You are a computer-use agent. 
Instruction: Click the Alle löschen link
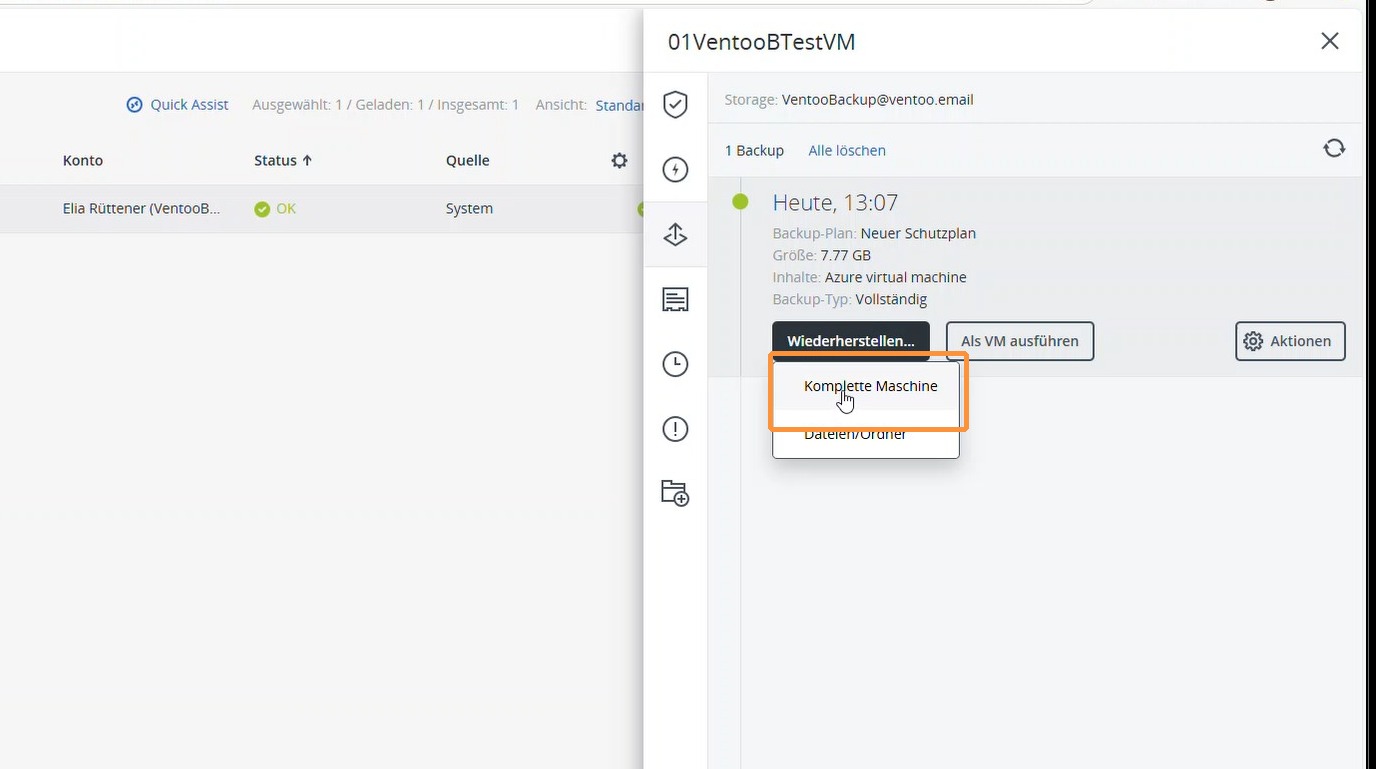847,150
